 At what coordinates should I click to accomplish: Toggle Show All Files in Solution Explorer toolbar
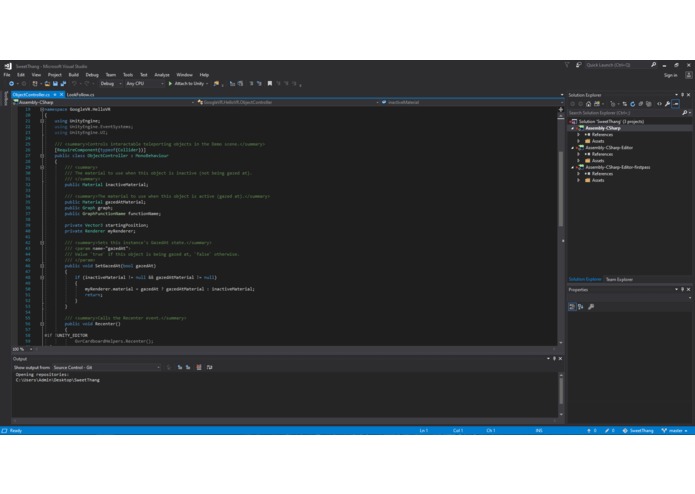[649, 104]
